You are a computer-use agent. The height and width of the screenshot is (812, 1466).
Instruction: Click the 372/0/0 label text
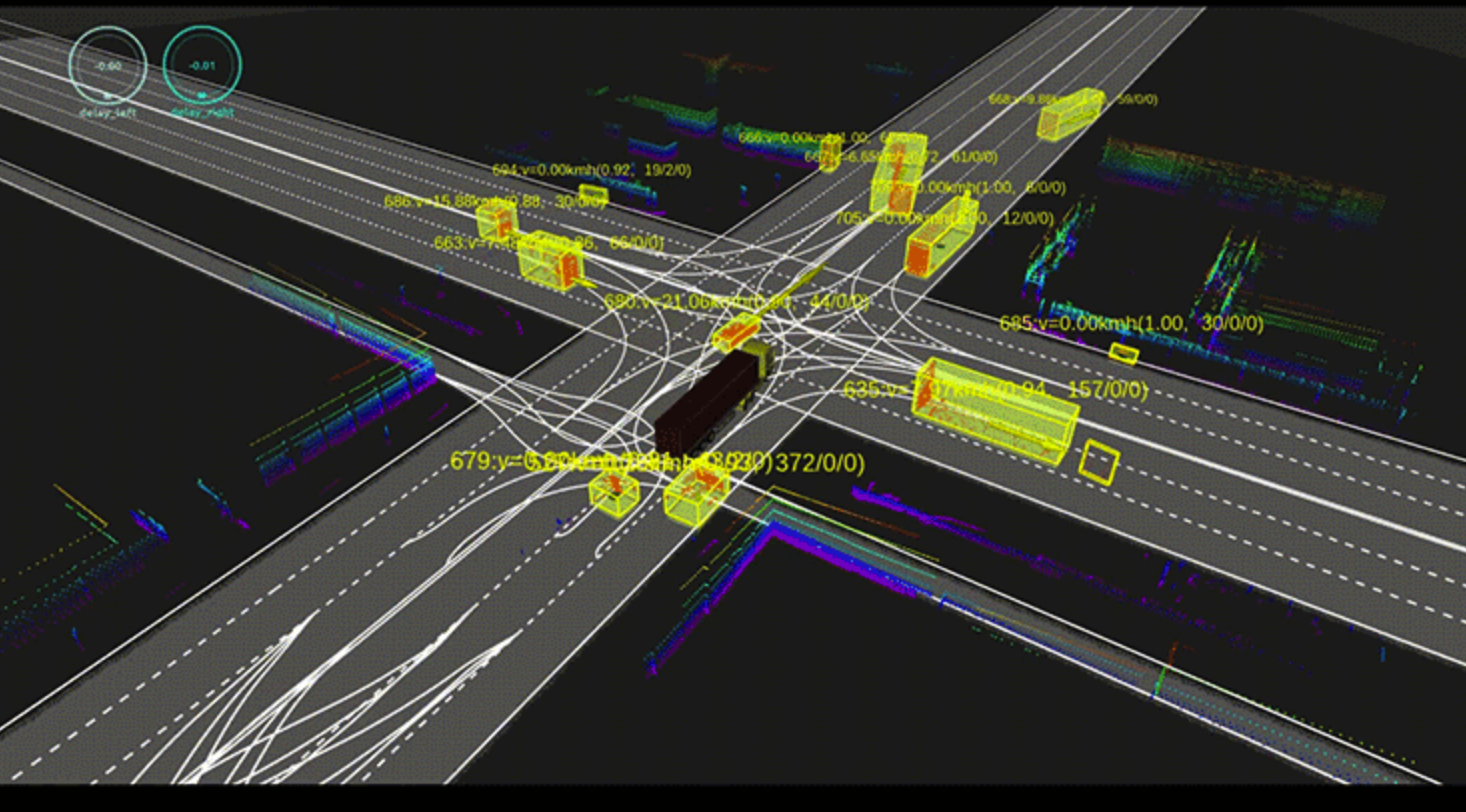pyautogui.click(x=818, y=463)
